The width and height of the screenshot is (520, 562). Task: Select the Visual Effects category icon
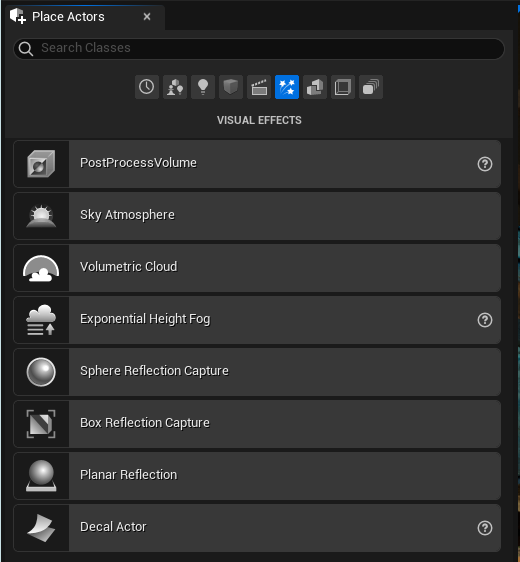[x=287, y=87]
